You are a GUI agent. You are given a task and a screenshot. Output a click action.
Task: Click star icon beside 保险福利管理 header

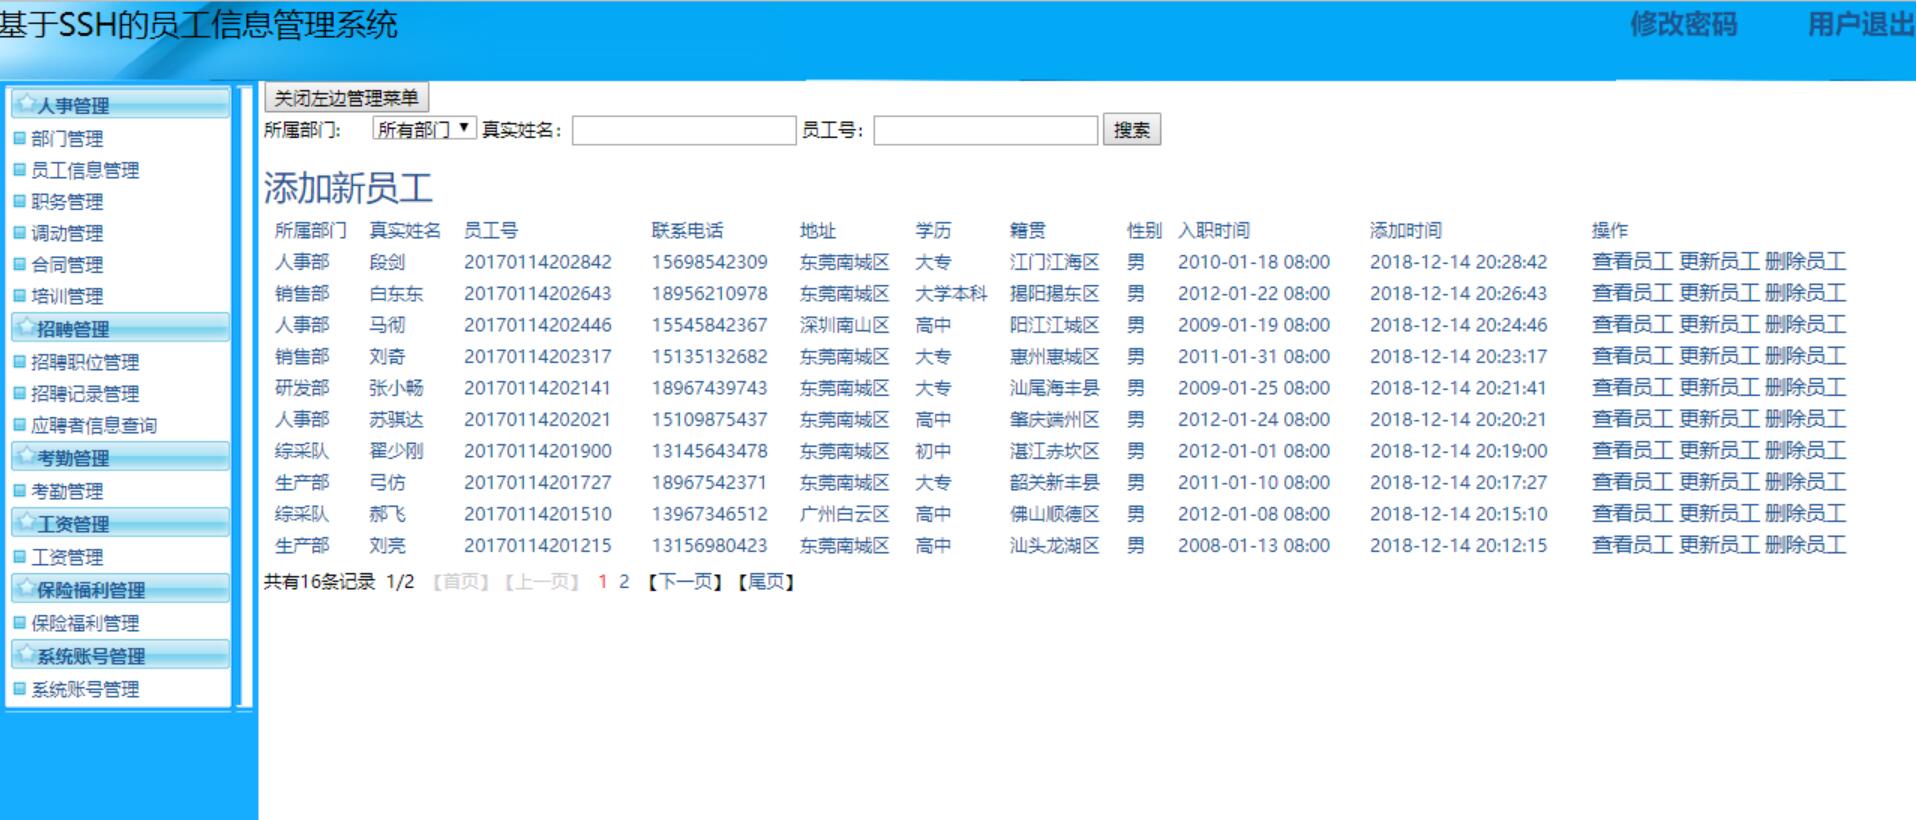click(x=27, y=588)
